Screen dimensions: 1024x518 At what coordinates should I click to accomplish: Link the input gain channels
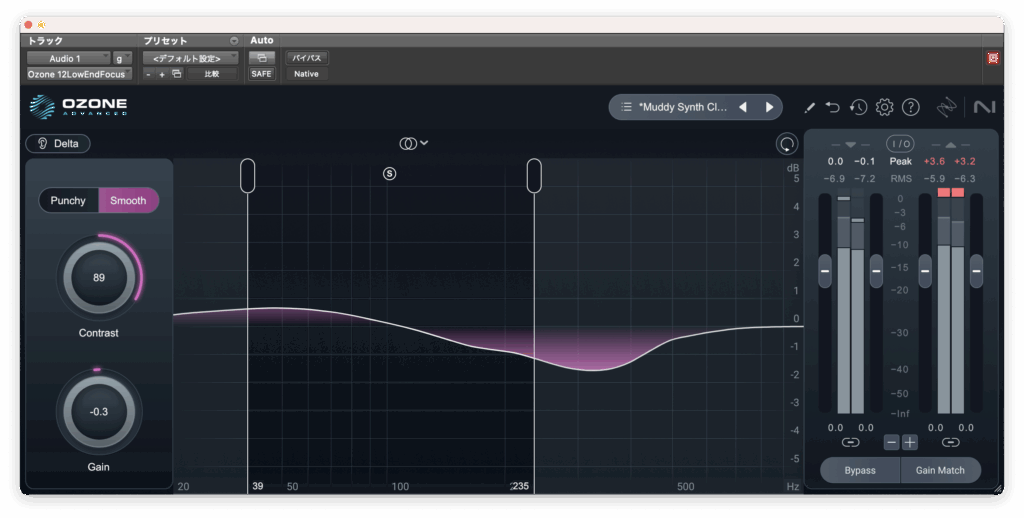(850, 442)
